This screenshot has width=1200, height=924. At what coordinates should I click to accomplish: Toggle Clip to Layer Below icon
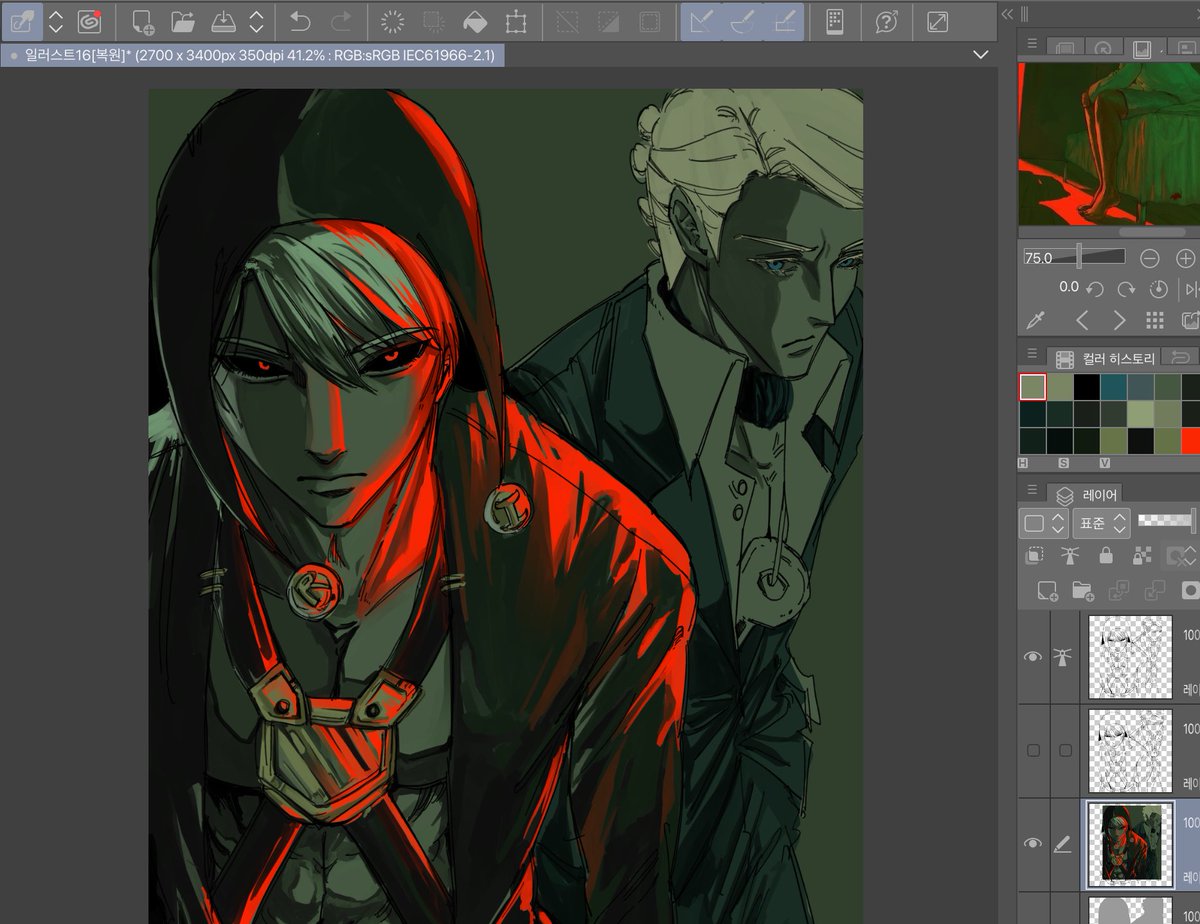(1035, 555)
